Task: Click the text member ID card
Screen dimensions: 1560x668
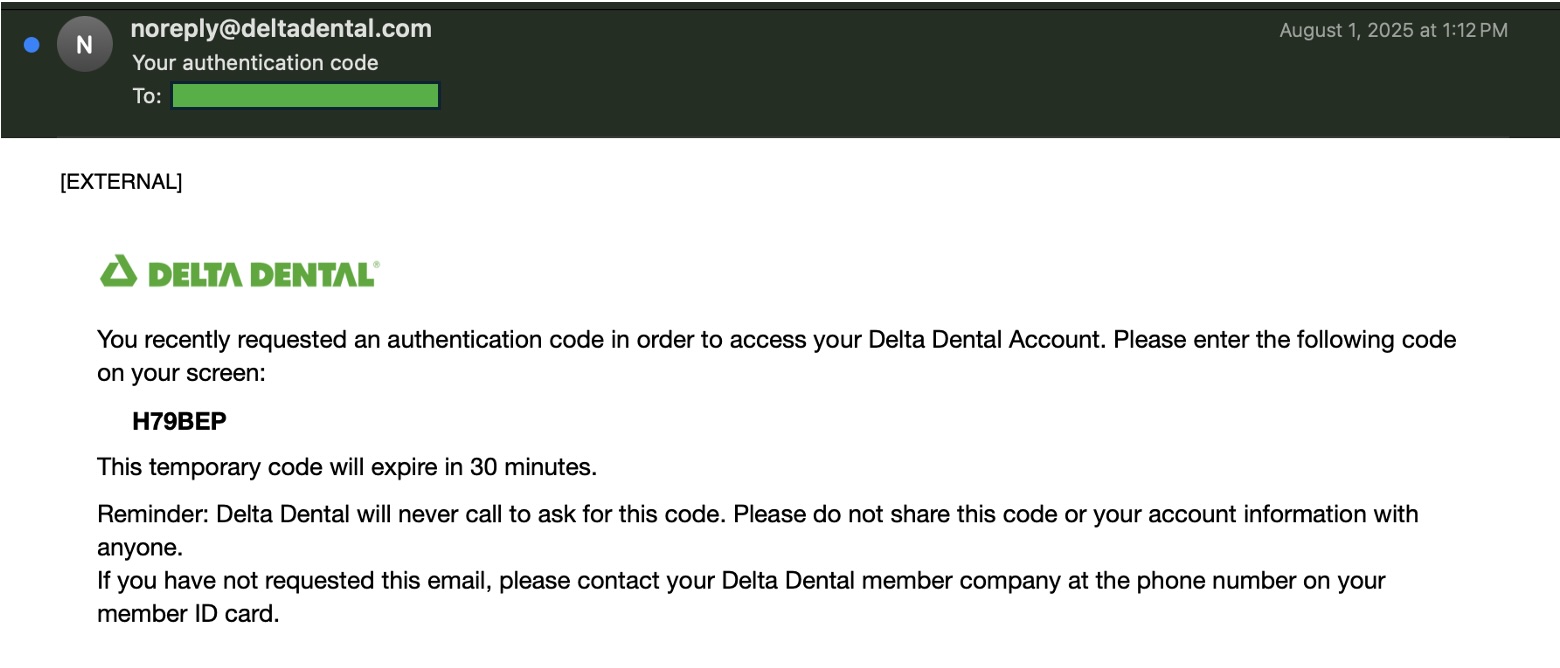Action: pos(187,614)
